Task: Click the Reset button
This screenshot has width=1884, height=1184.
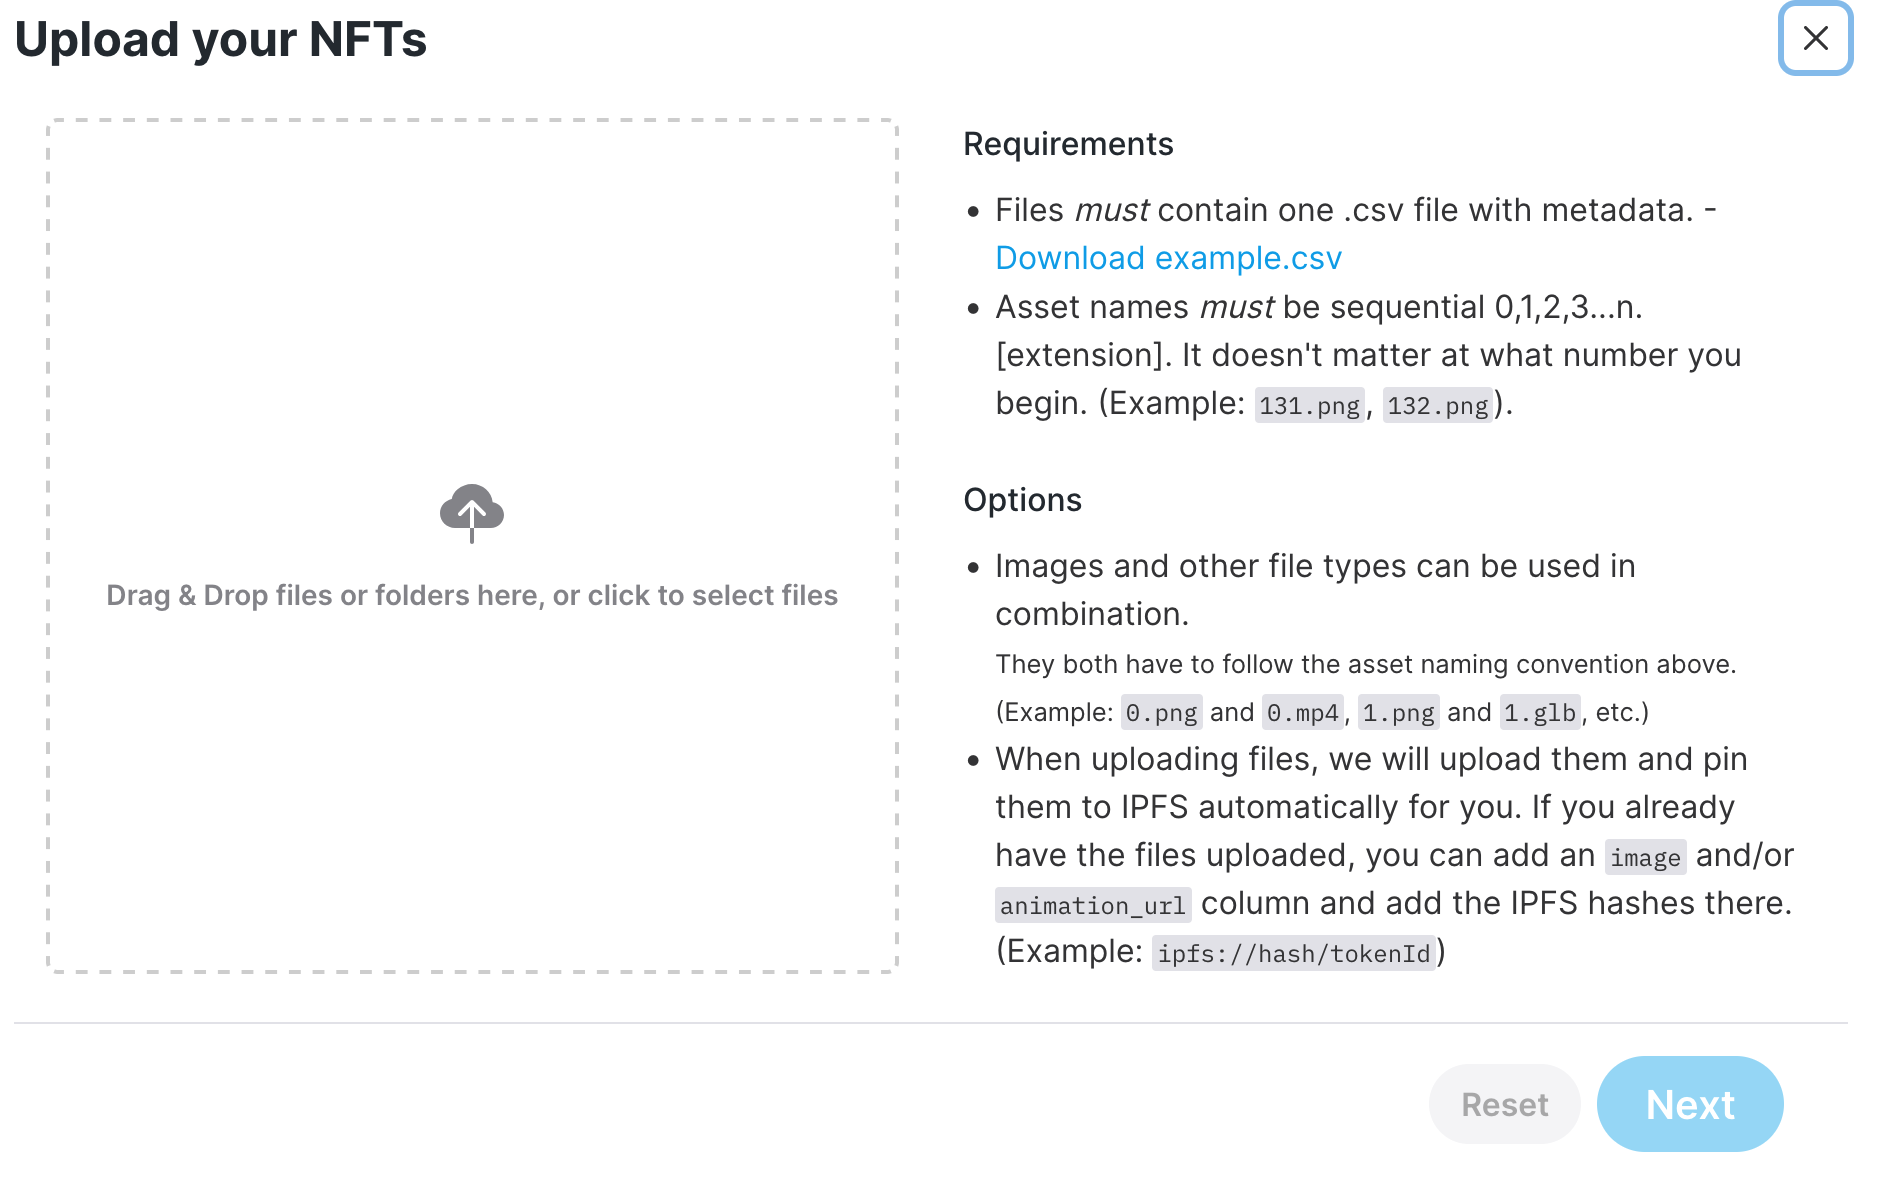Action: pyautogui.click(x=1504, y=1104)
